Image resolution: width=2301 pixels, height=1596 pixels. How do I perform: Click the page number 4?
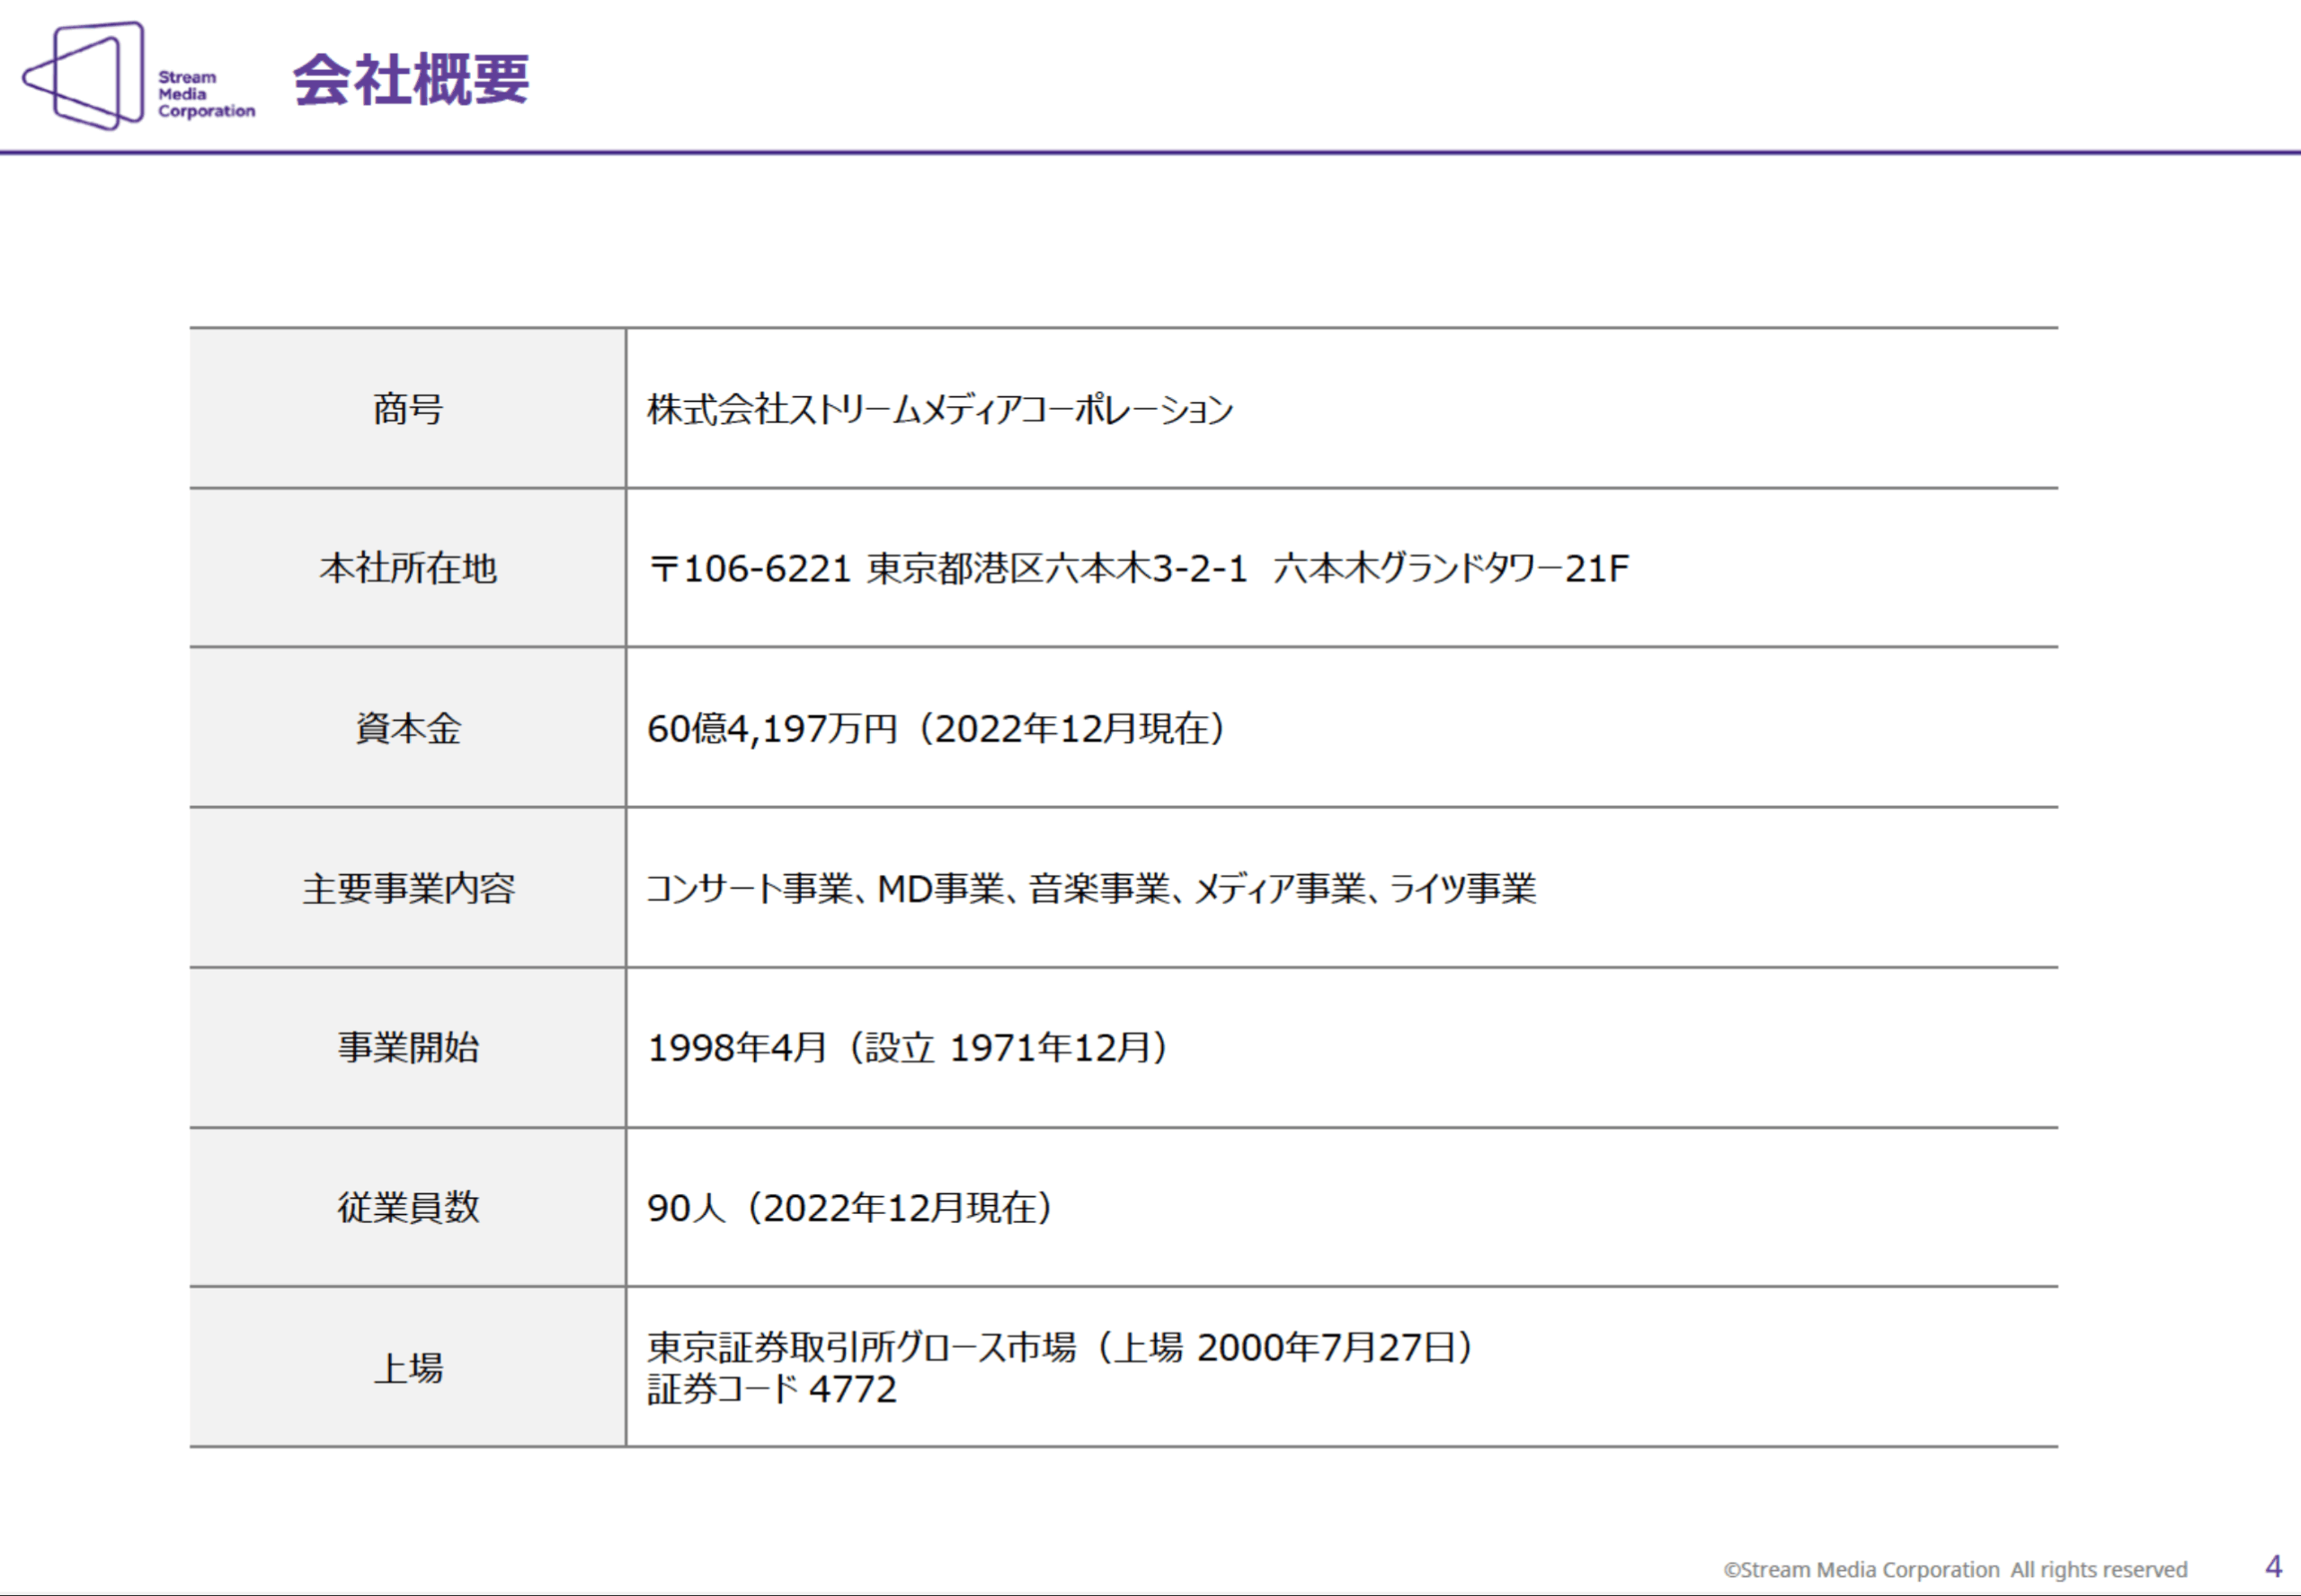tap(2273, 1566)
